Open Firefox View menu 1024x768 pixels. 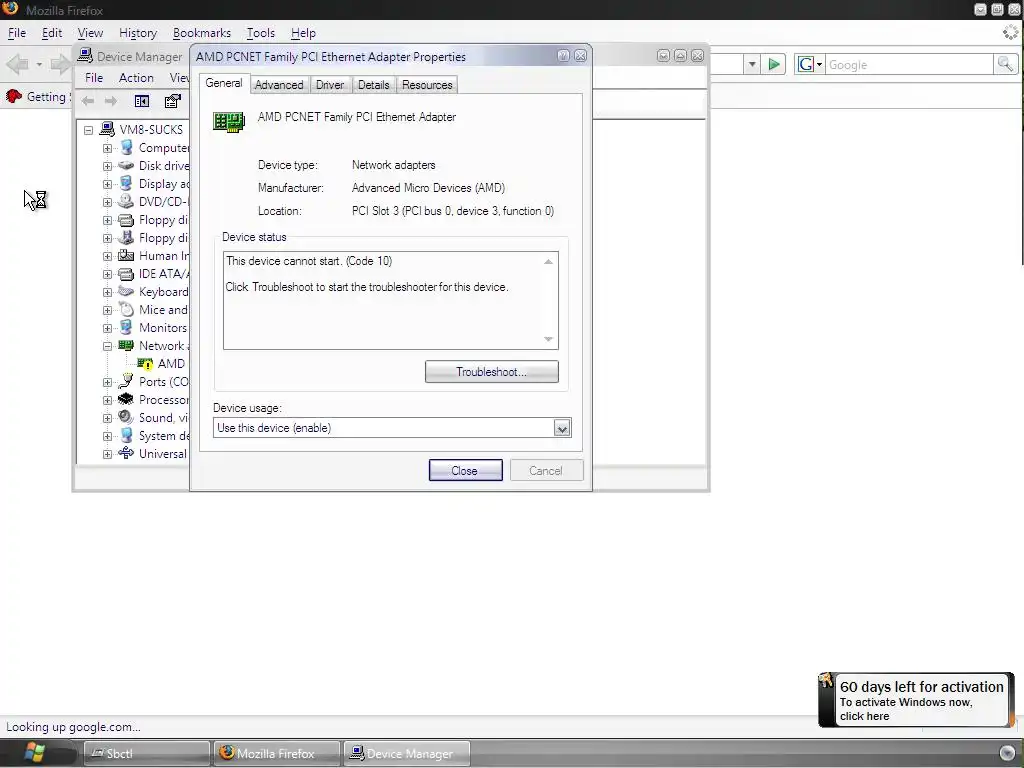coord(90,33)
